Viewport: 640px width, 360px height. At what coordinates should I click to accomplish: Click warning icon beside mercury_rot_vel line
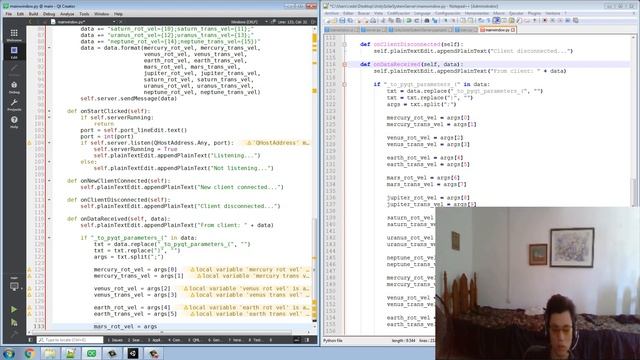(x=29, y=269)
